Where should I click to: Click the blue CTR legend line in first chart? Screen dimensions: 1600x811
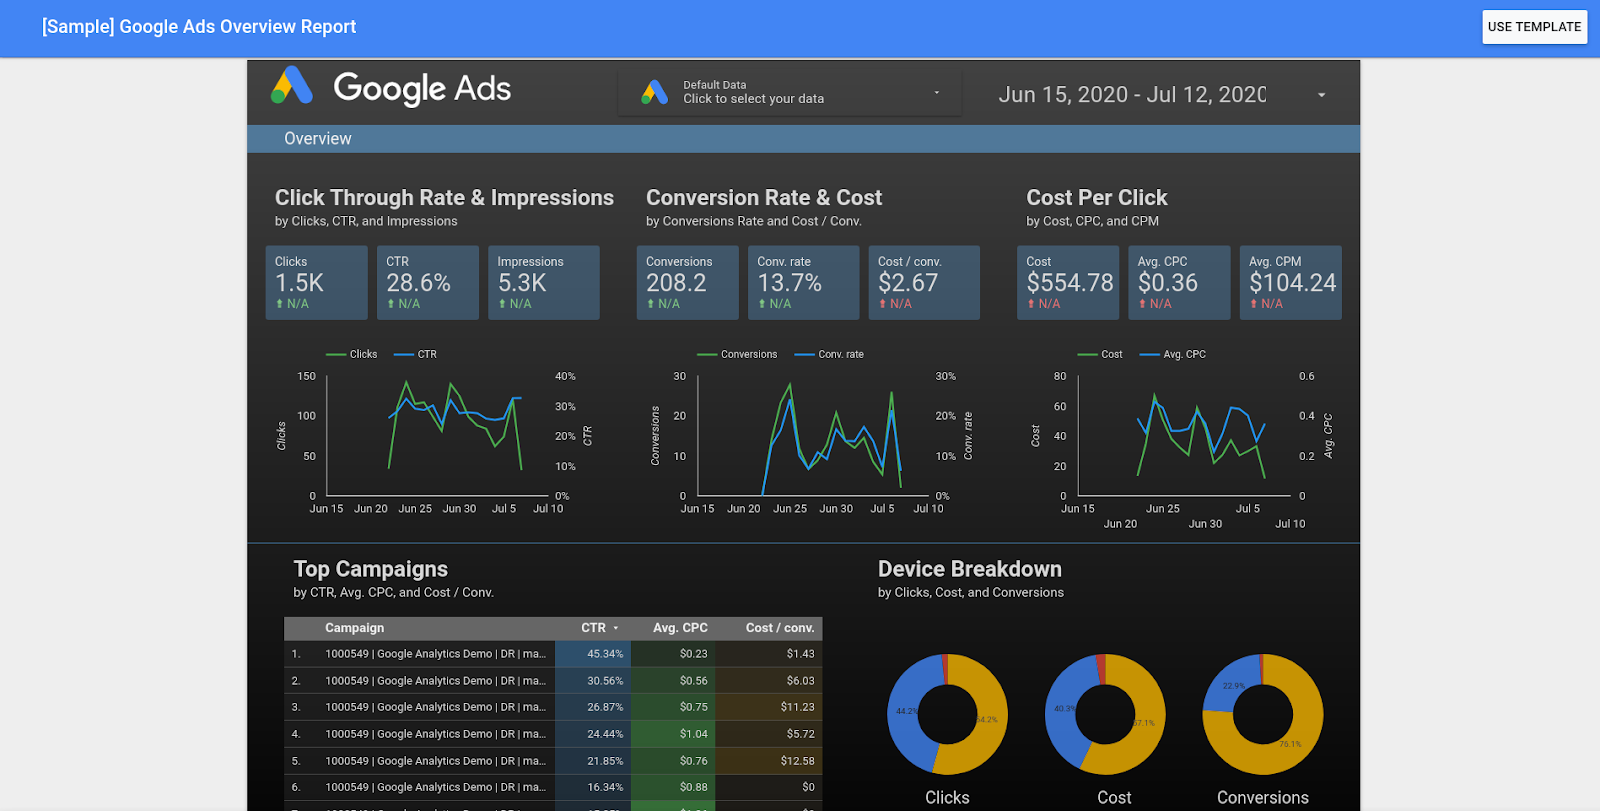[404, 355]
